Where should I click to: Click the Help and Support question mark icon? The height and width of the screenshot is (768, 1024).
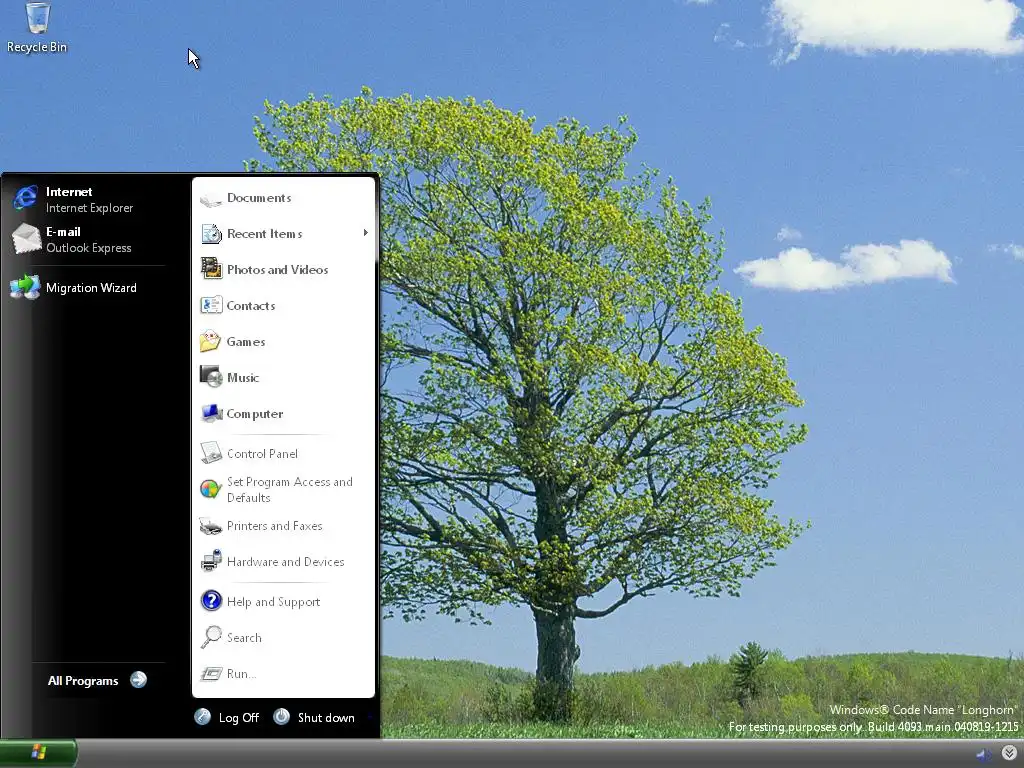(211, 600)
